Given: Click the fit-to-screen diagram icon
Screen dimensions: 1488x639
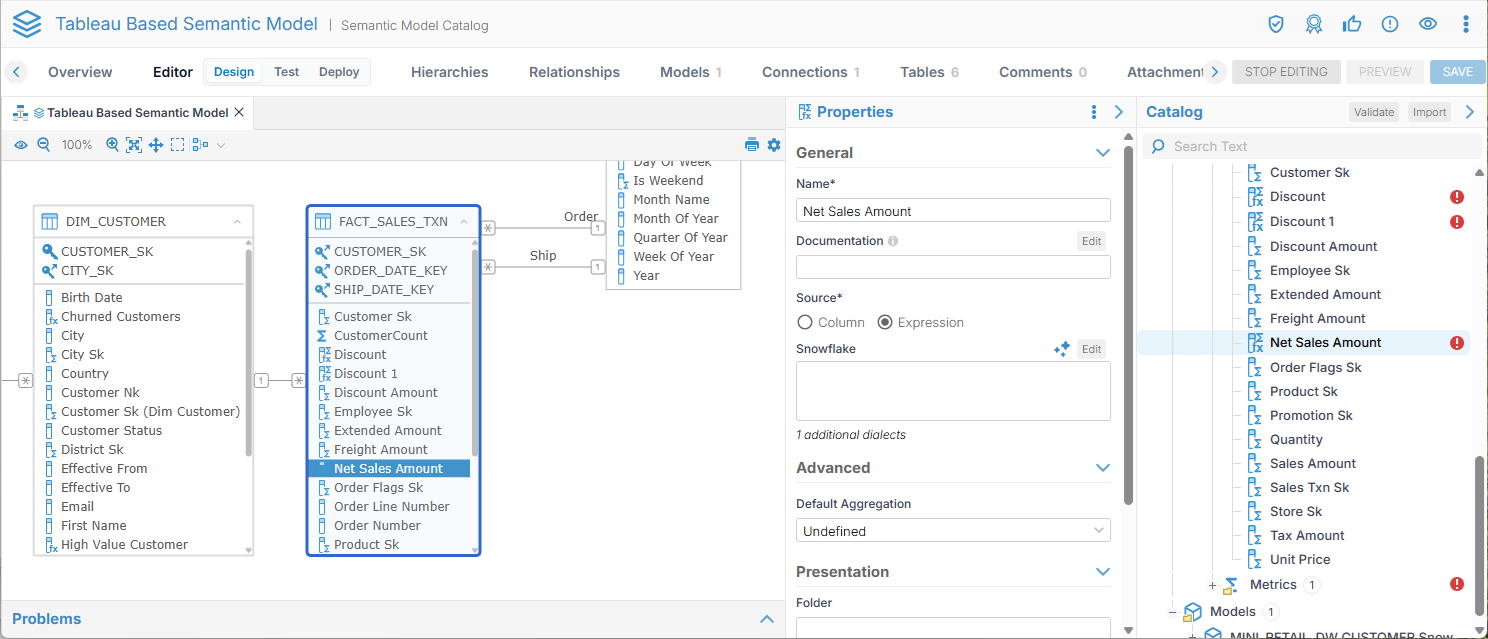Looking at the screenshot, I should [134, 145].
